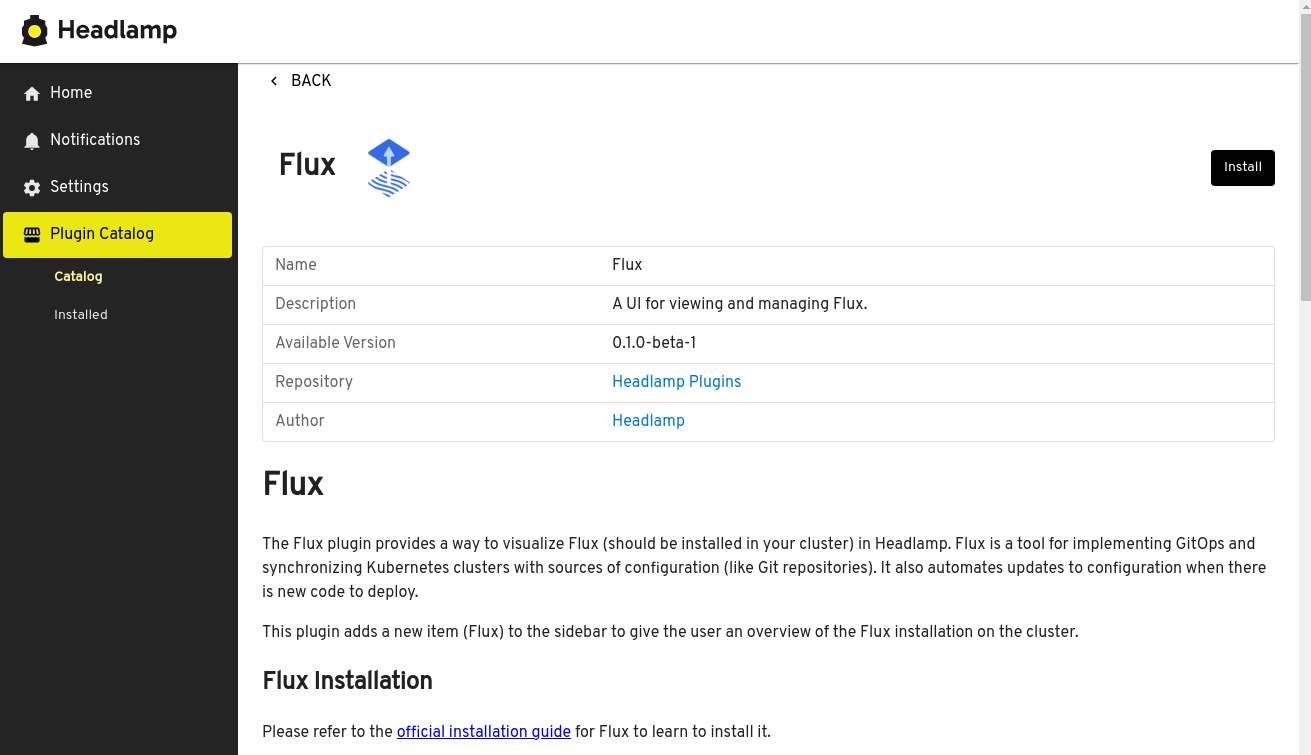Click the Install button for Flux
1311x755 pixels.
pyautogui.click(x=1242, y=167)
